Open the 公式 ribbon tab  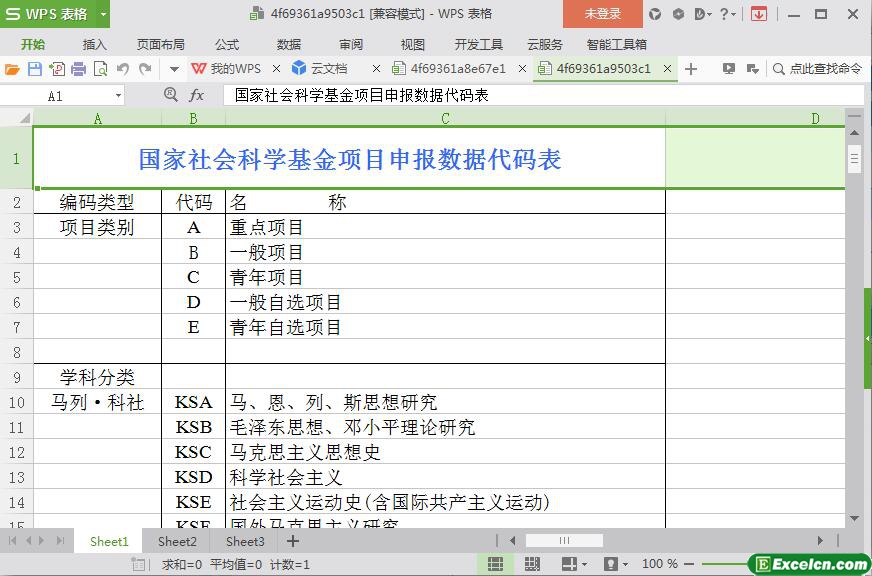point(227,44)
